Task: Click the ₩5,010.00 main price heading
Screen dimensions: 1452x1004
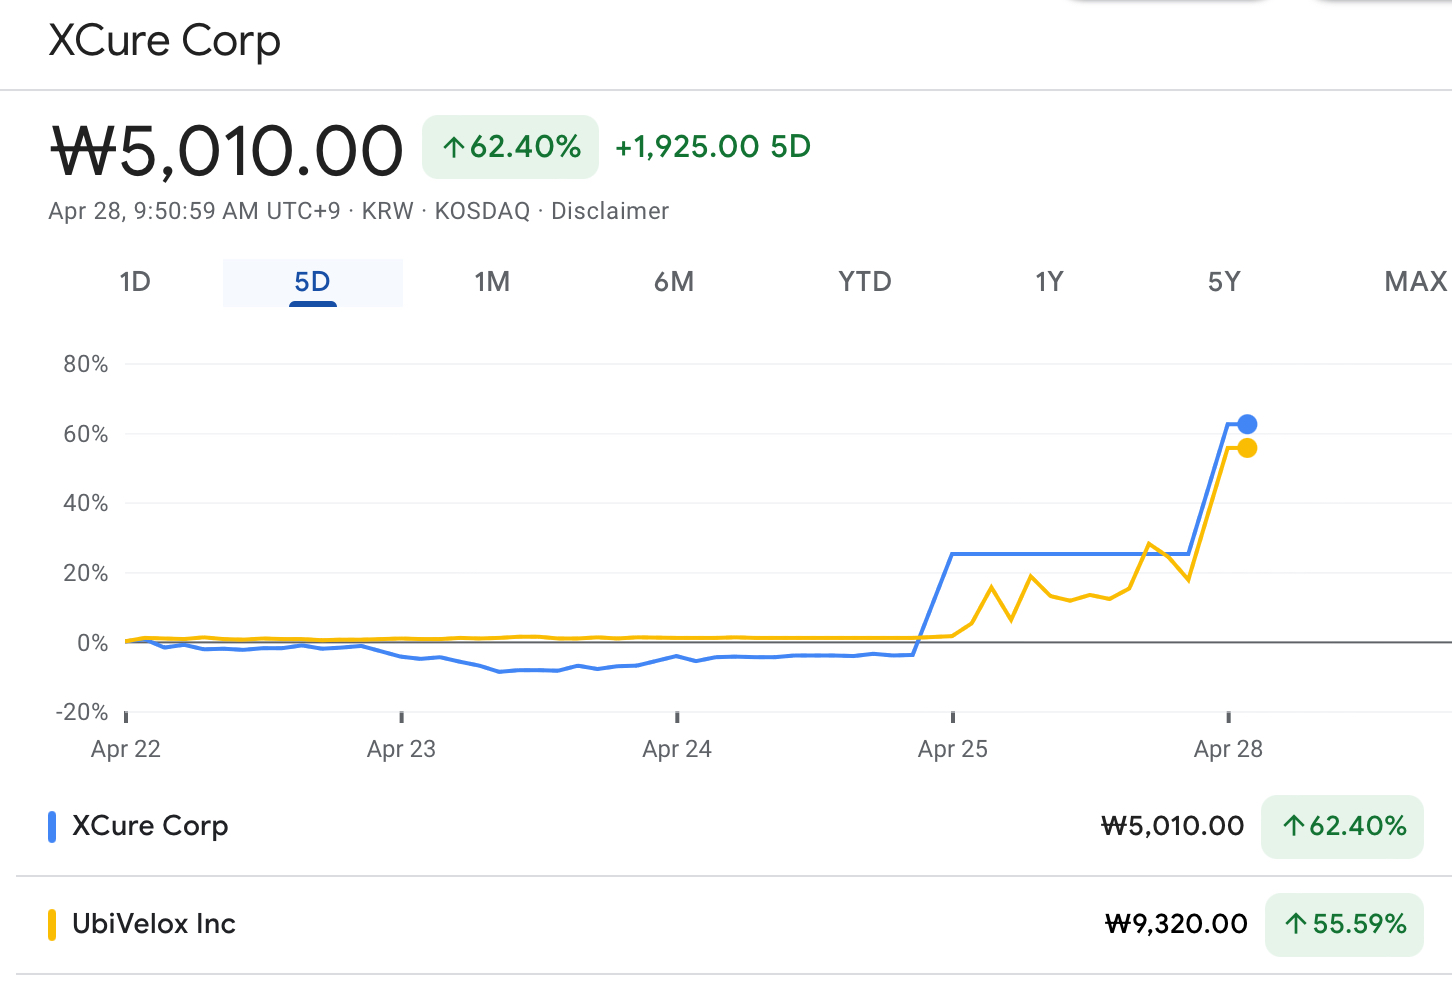Action: pos(227,151)
